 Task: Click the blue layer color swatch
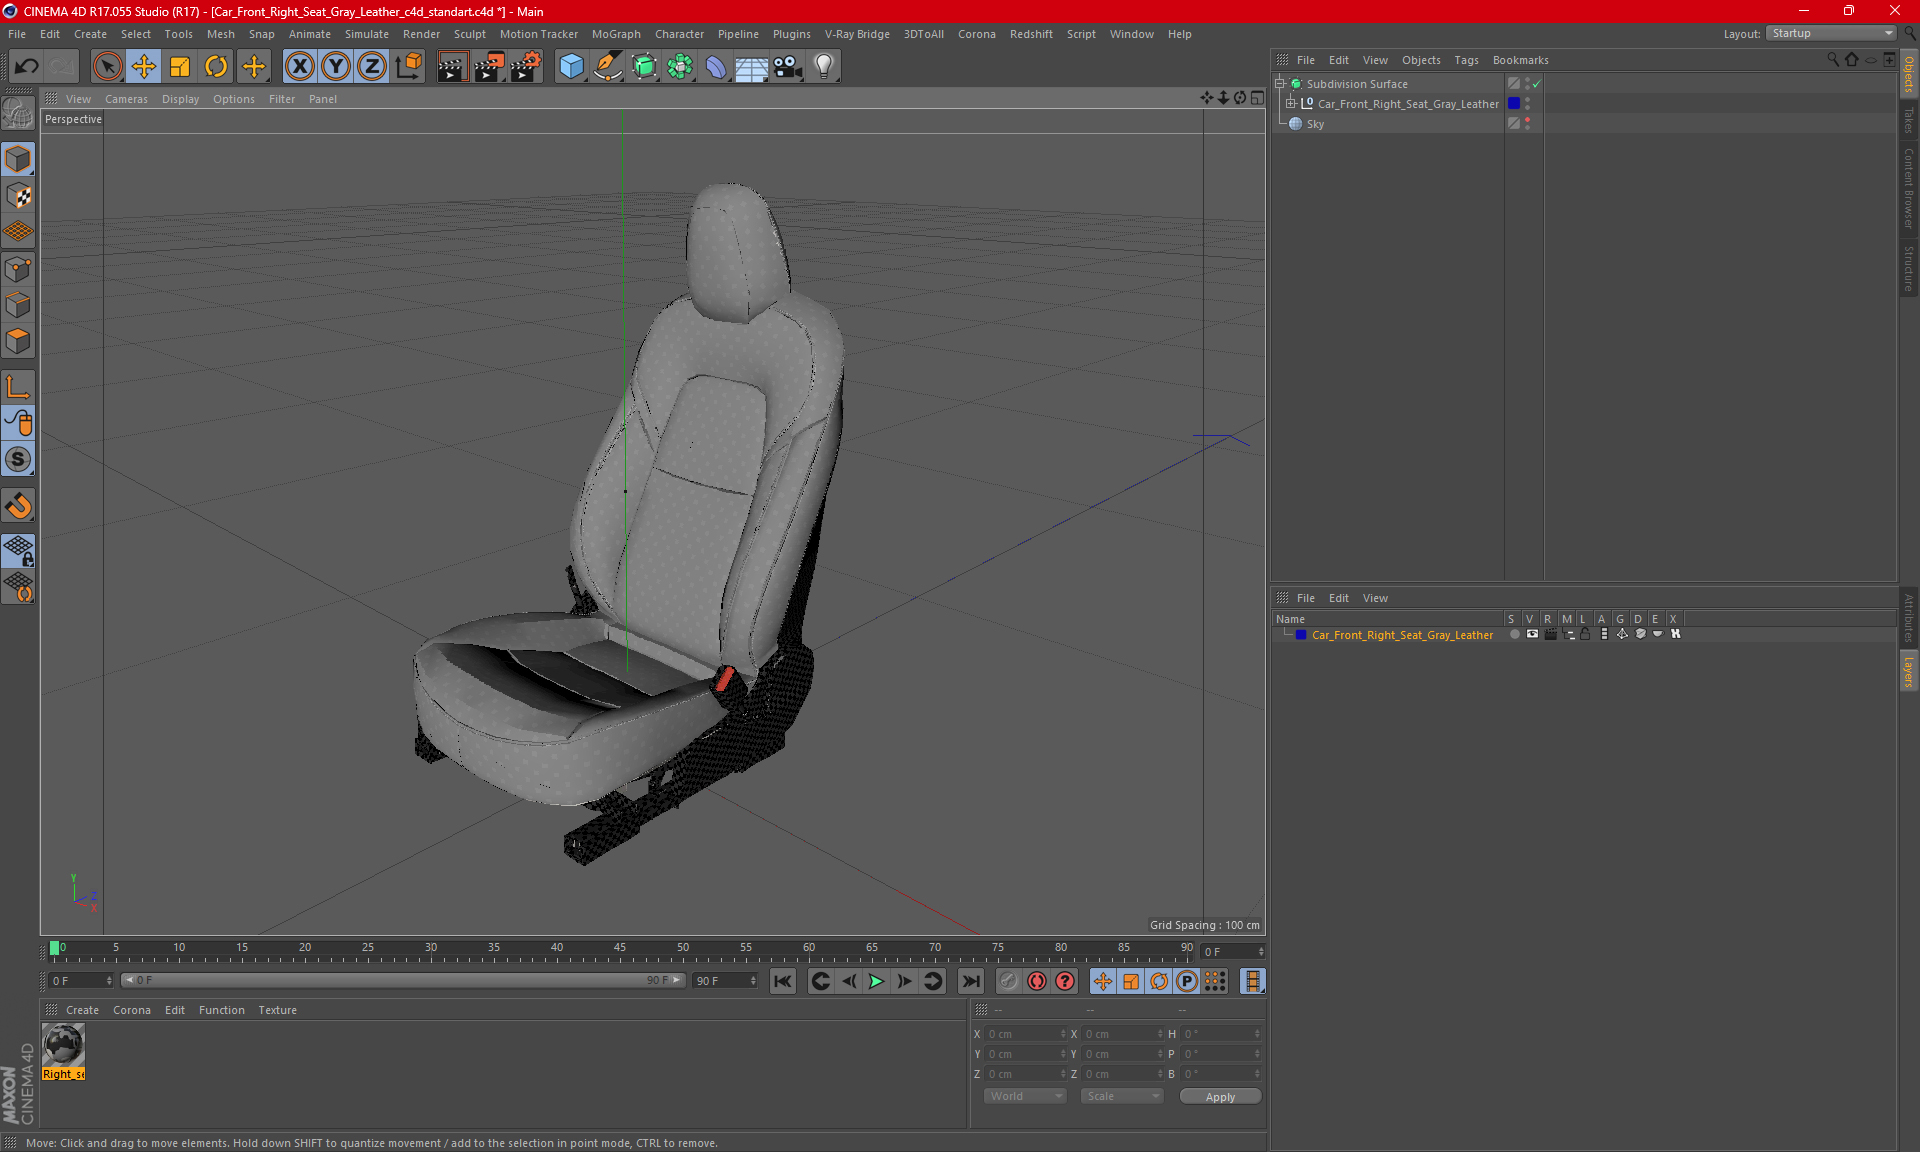[1301, 635]
